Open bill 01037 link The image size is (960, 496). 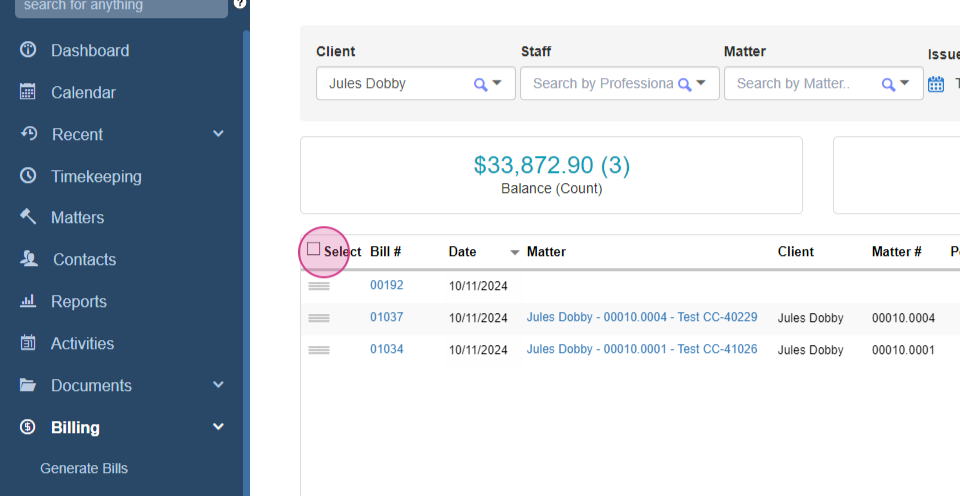[x=386, y=317]
